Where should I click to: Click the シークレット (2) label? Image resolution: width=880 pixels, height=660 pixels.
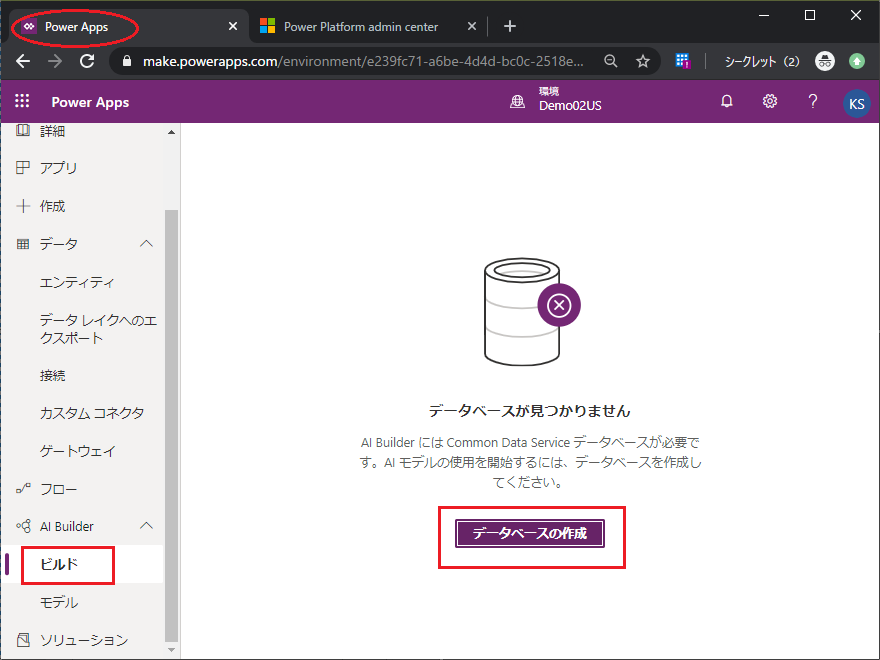coord(762,61)
